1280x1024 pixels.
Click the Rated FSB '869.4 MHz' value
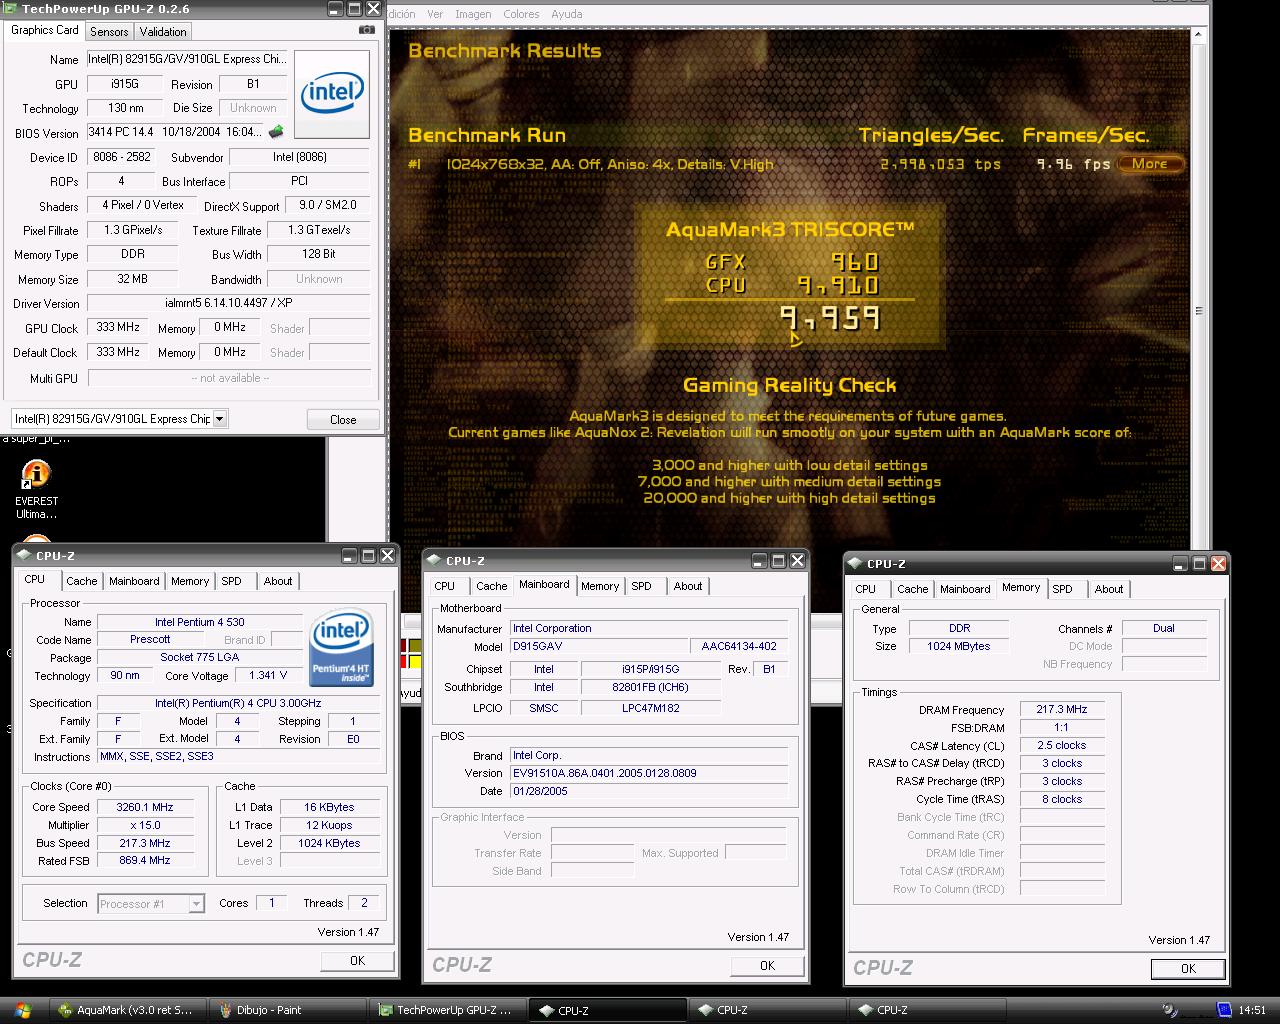145,861
